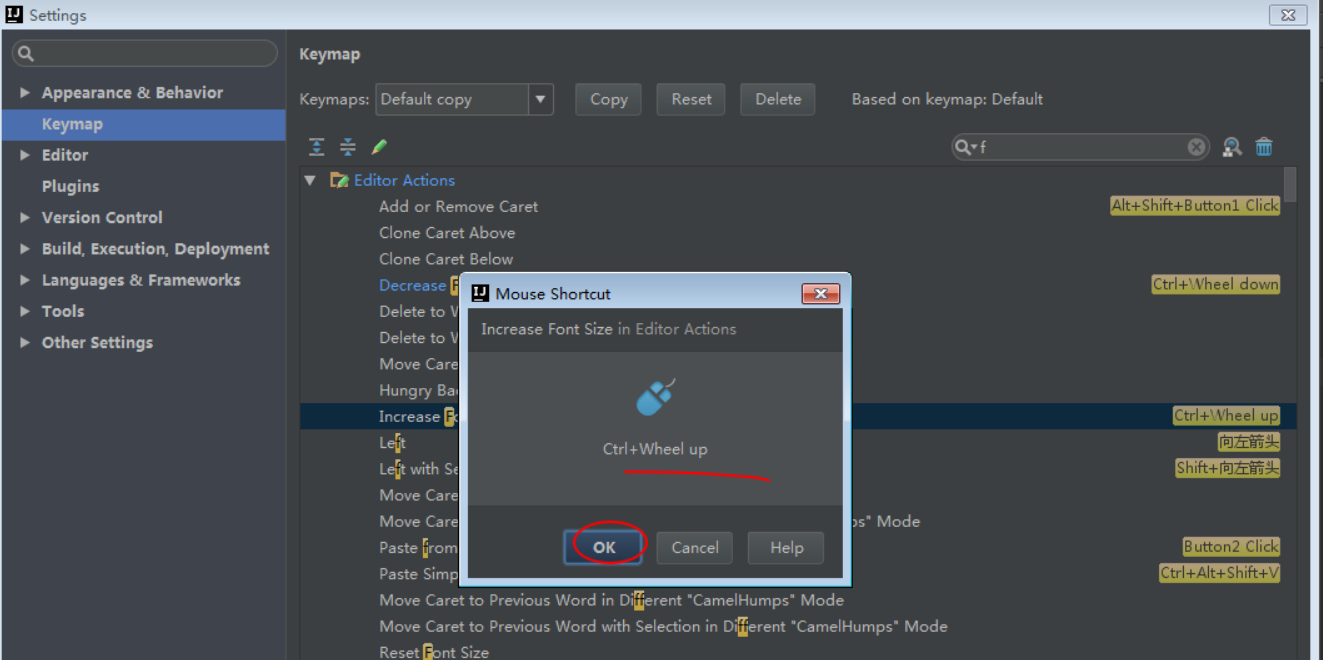Select Move Caret to Previous Word in Different CamelHumps

tap(611, 600)
